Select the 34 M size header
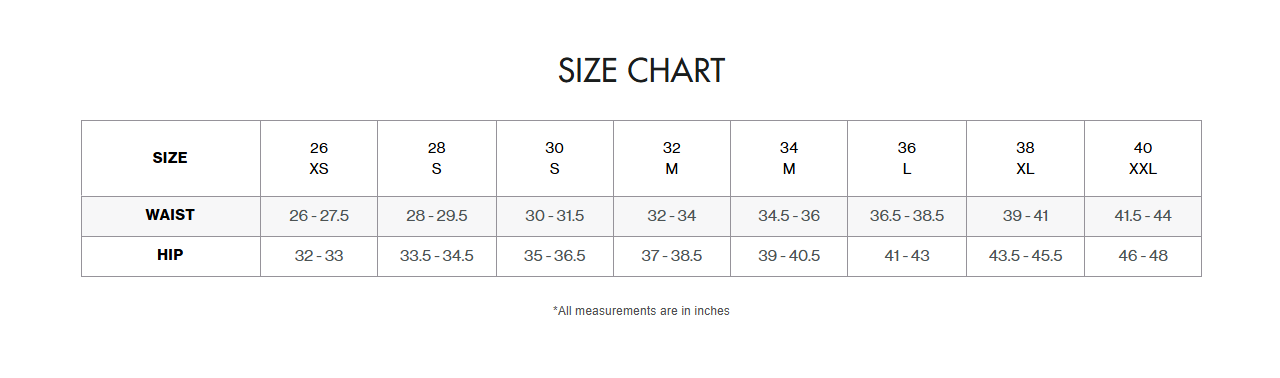1280x378 pixels. [789, 158]
